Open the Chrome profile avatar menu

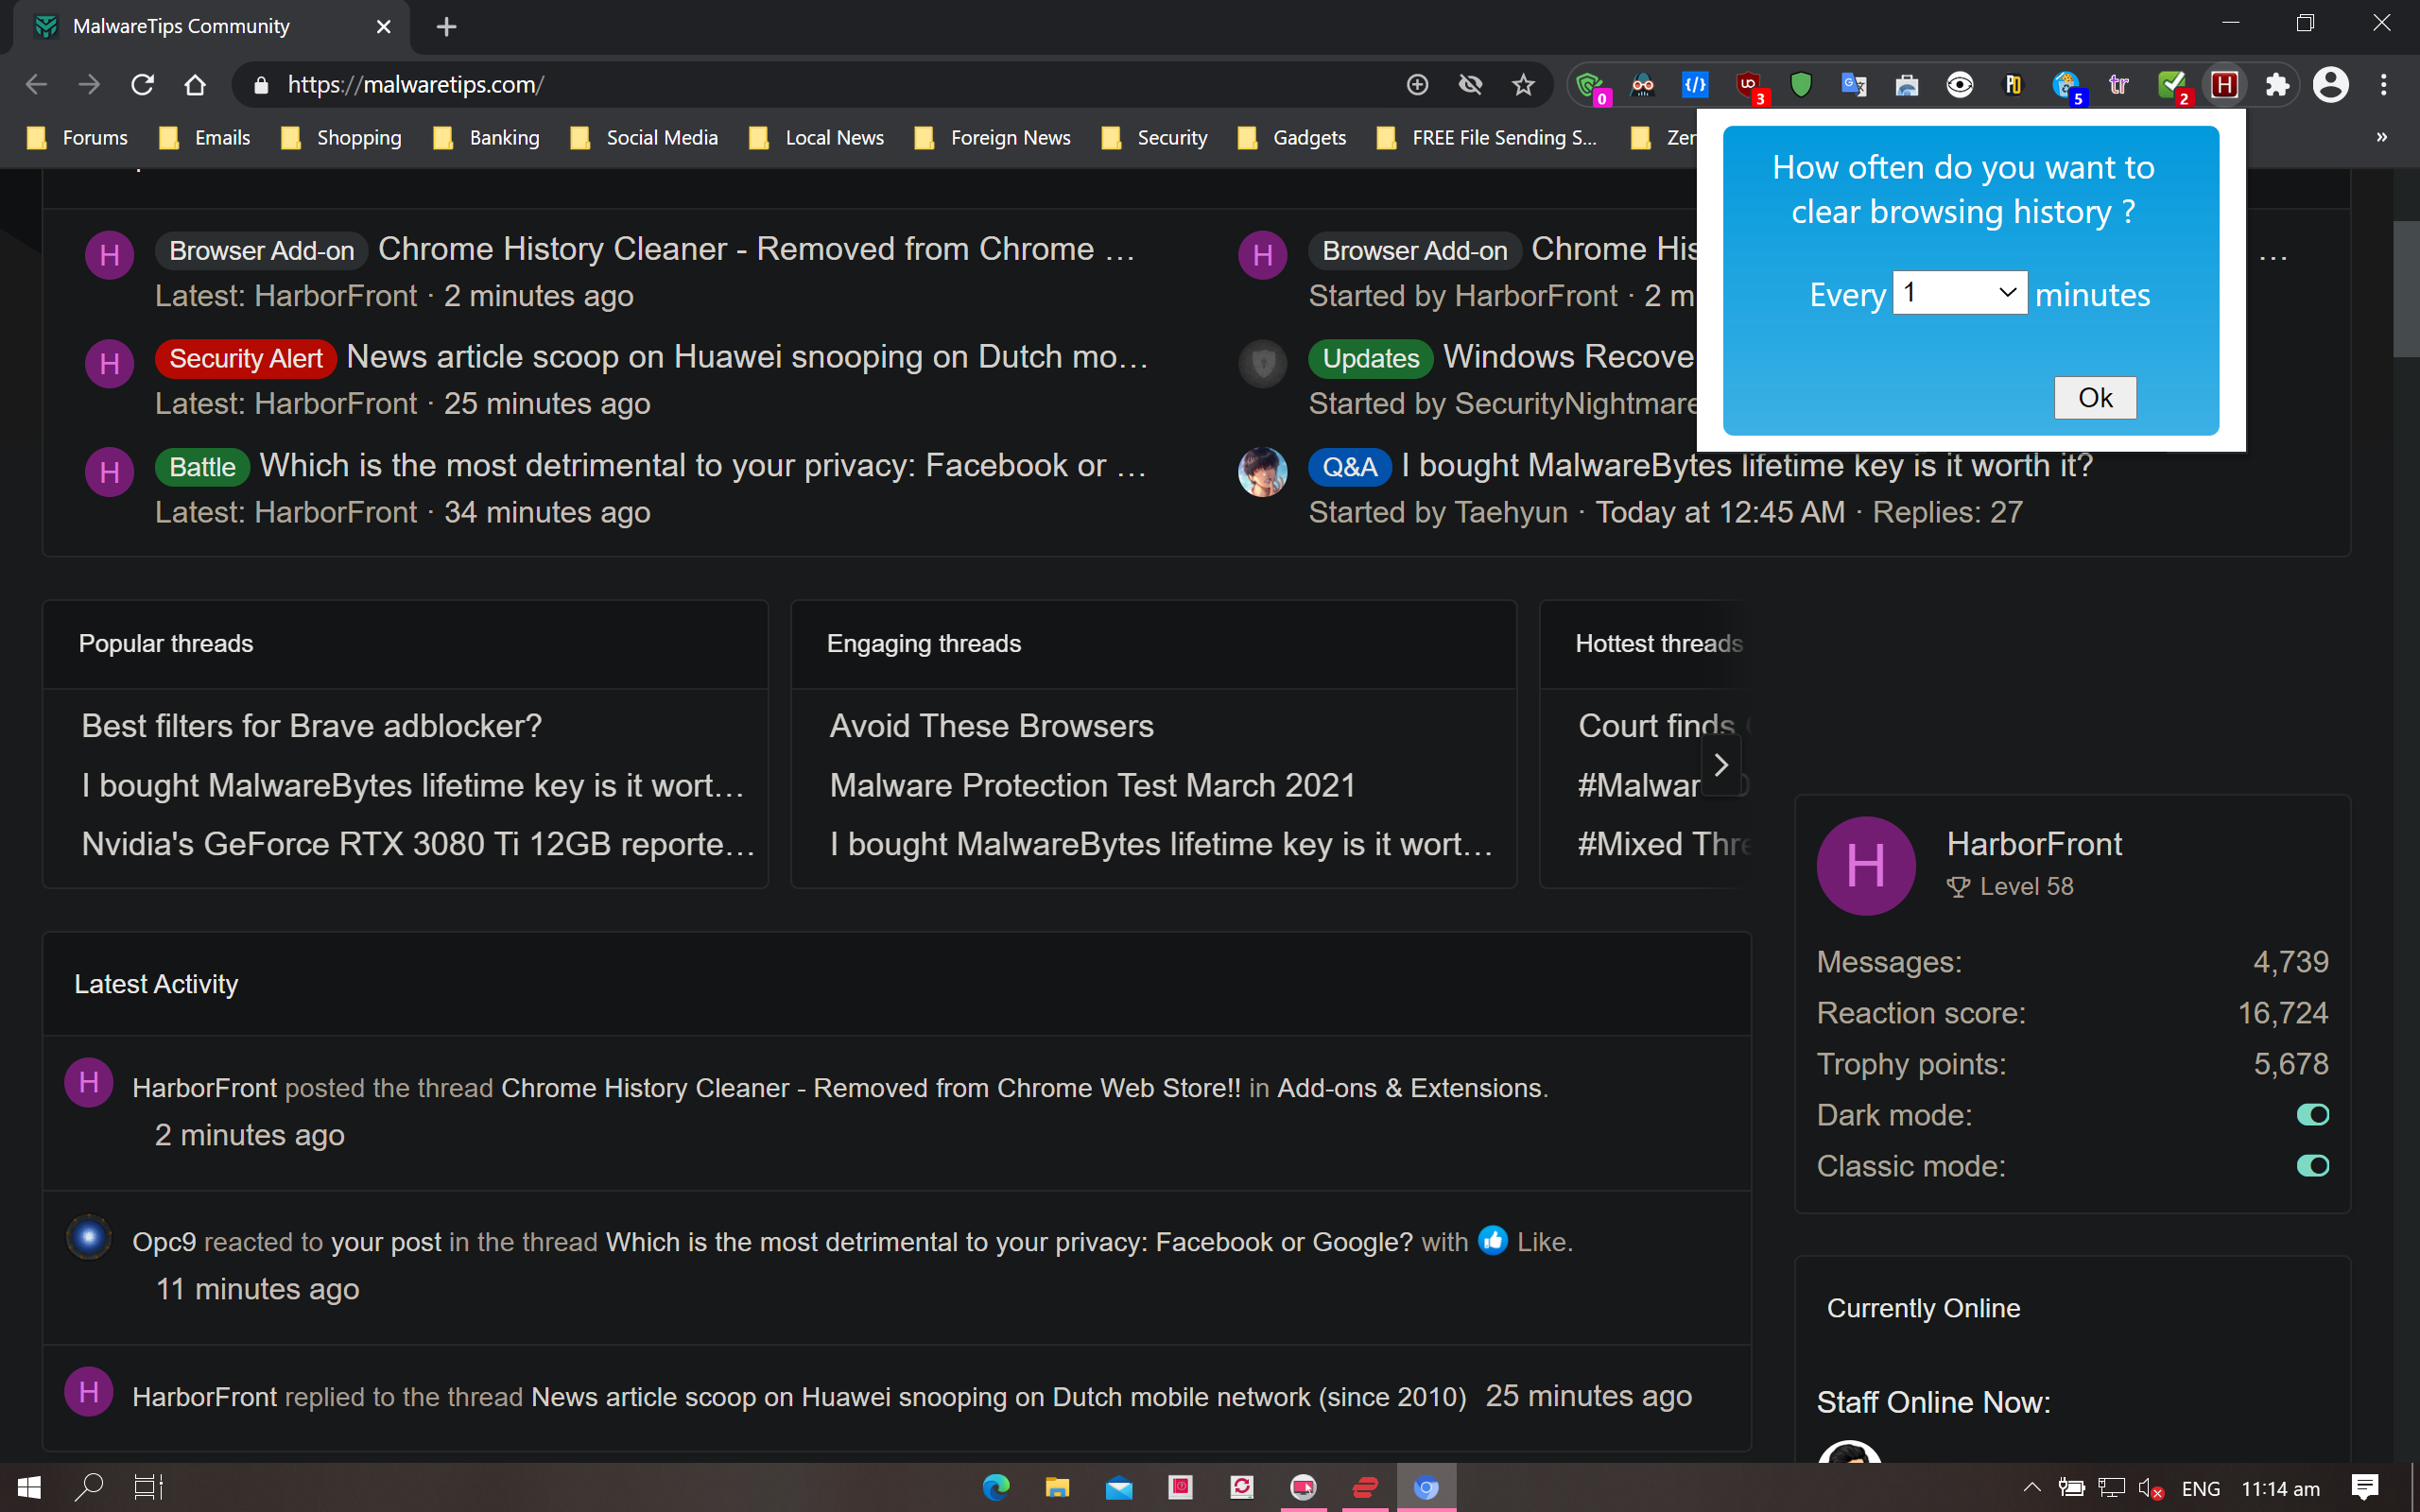coord(2330,85)
